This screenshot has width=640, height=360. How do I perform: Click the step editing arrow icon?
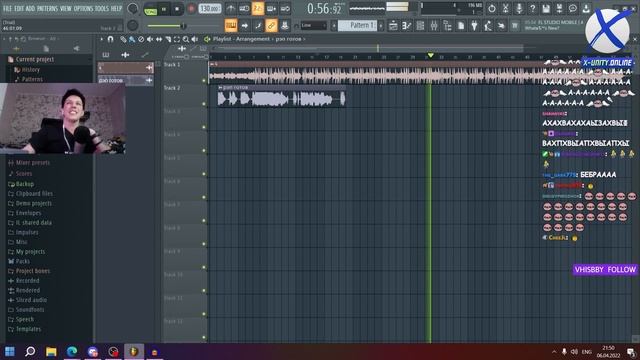tap(244, 26)
